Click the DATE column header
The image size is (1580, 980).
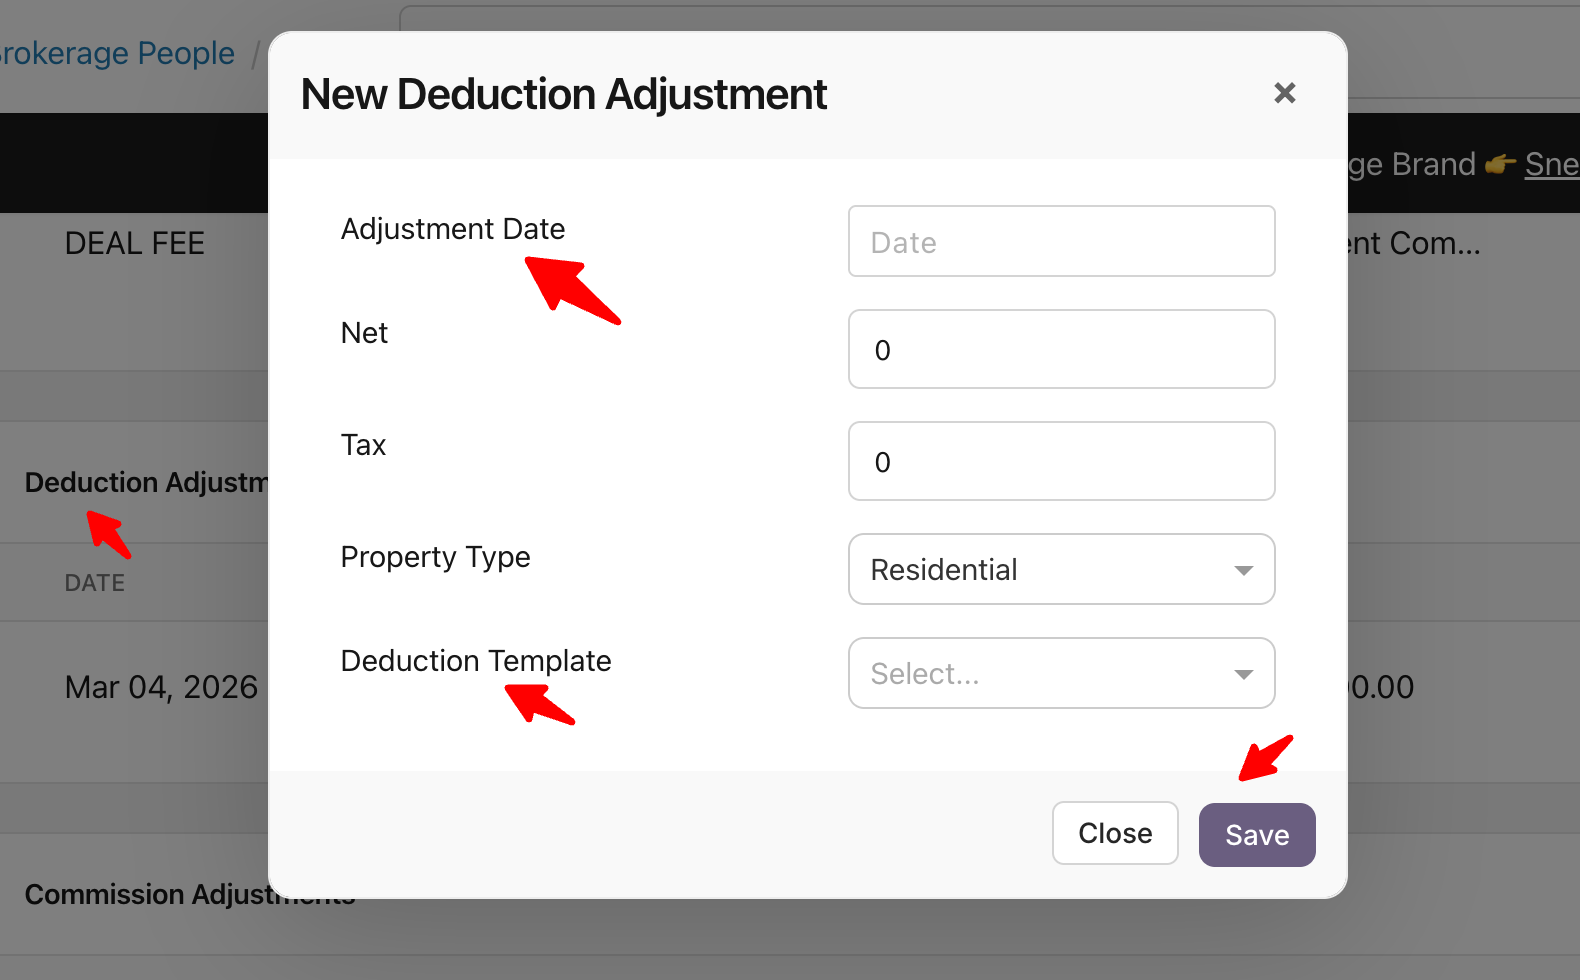coord(95,583)
